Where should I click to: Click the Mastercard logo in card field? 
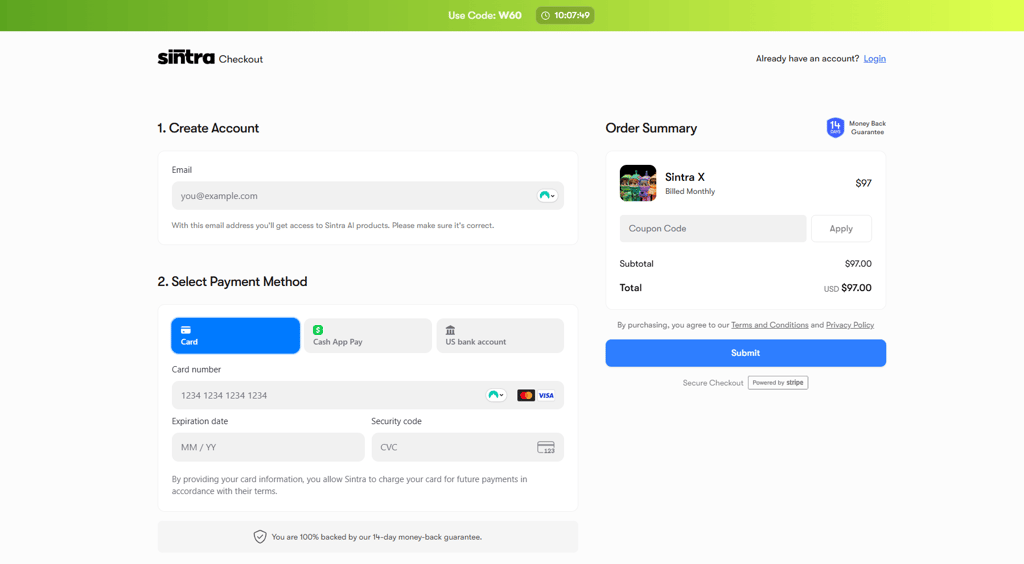click(x=526, y=395)
